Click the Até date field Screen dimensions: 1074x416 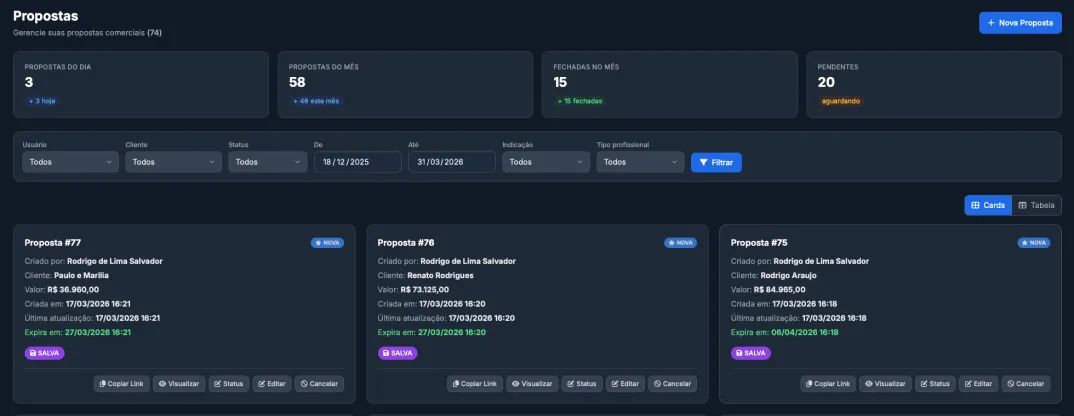(x=451, y=162)
